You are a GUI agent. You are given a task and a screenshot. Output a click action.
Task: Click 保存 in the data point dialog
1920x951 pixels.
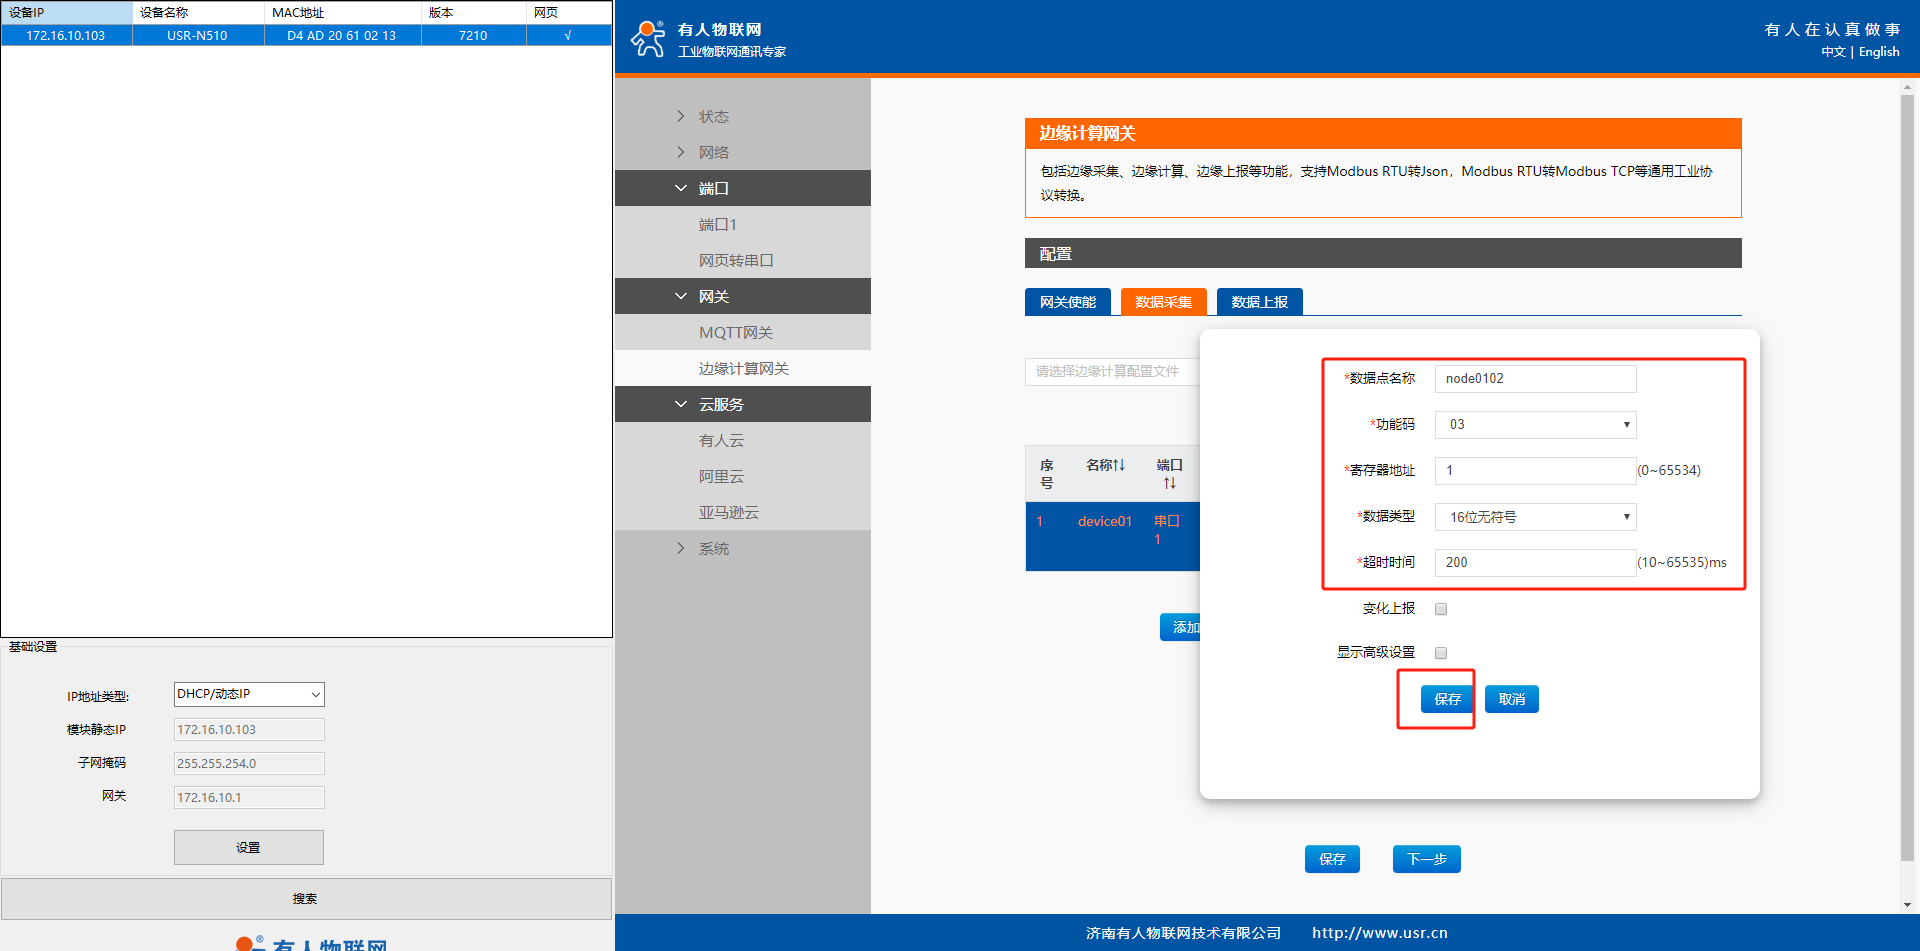coord(1447,699)
